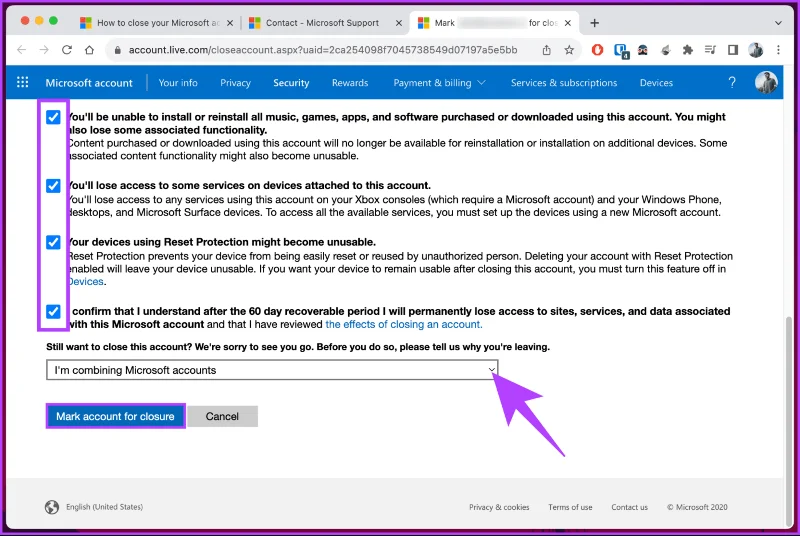
Task: Open the media playlist control icon
Action: pyautogui.click(x=710, y=50)
